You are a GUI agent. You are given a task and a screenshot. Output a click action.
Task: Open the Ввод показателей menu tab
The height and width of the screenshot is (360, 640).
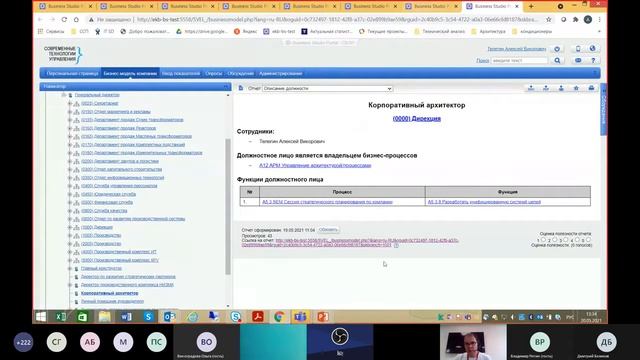coord(181,73)
